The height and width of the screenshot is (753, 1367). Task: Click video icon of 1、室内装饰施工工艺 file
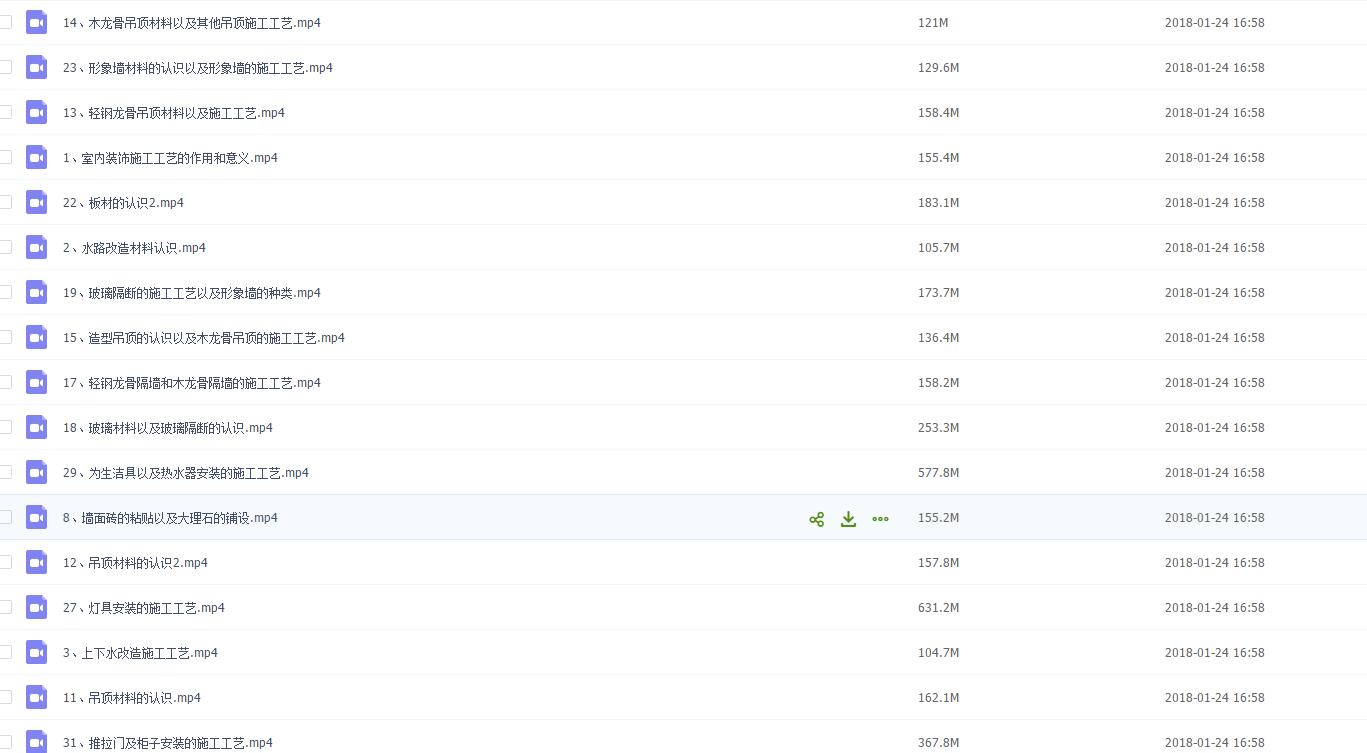tap(37, 157)
